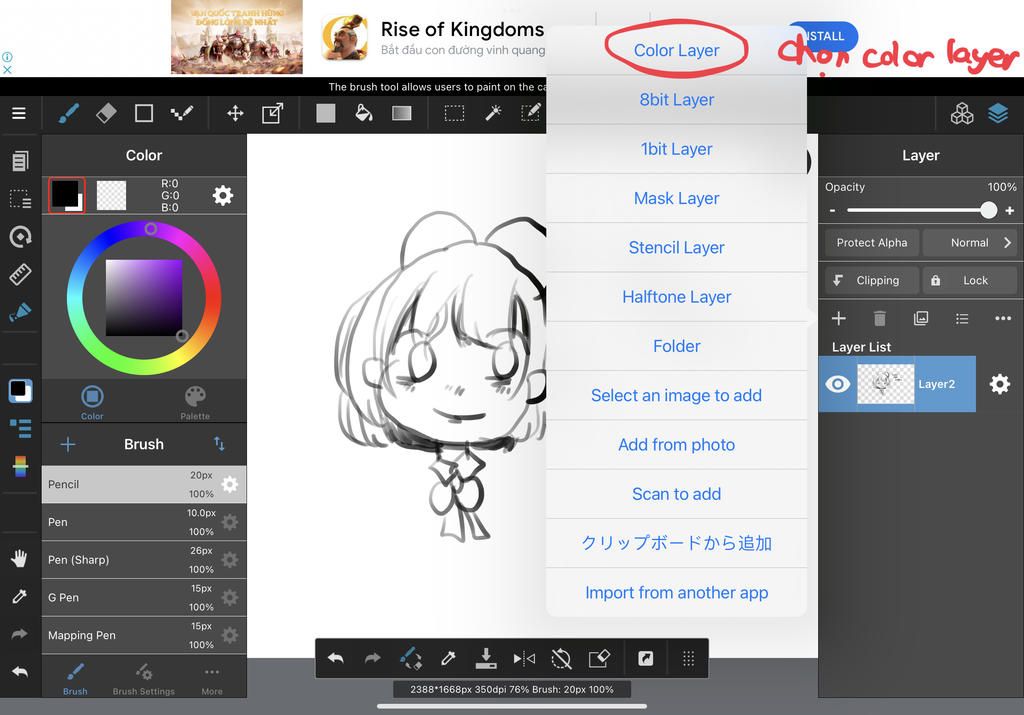
Task: Toggle Clipping on the layer
Action: pos(872,280)
